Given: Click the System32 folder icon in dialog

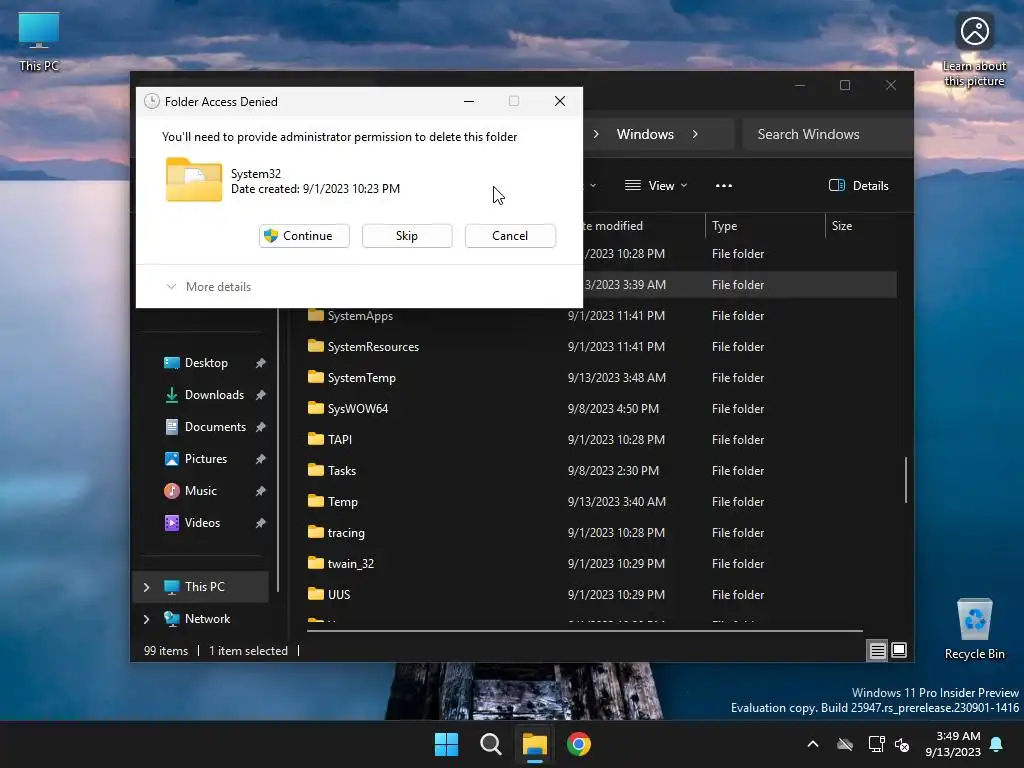Looking at the screenshot, I should pyautogui.click(x=194, y=180).
